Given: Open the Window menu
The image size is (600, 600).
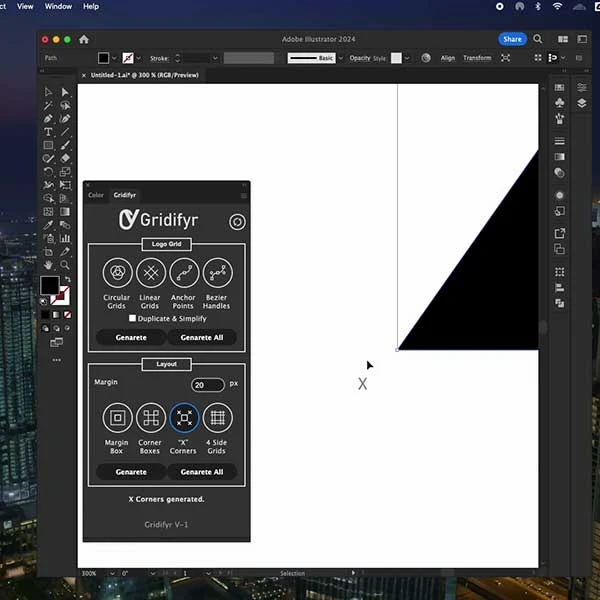Looking at the screenshot, I should coord(58,7).
